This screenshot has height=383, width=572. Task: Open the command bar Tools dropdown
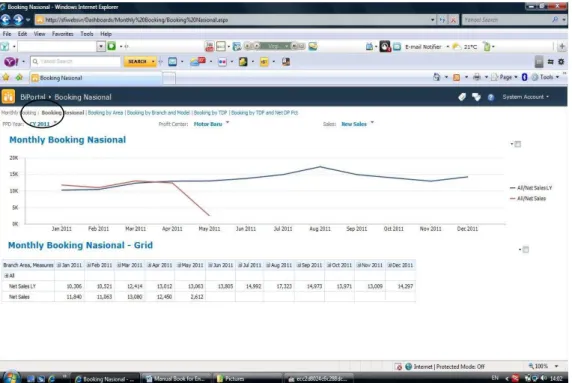pyautogui.click(x=545, y=77)
